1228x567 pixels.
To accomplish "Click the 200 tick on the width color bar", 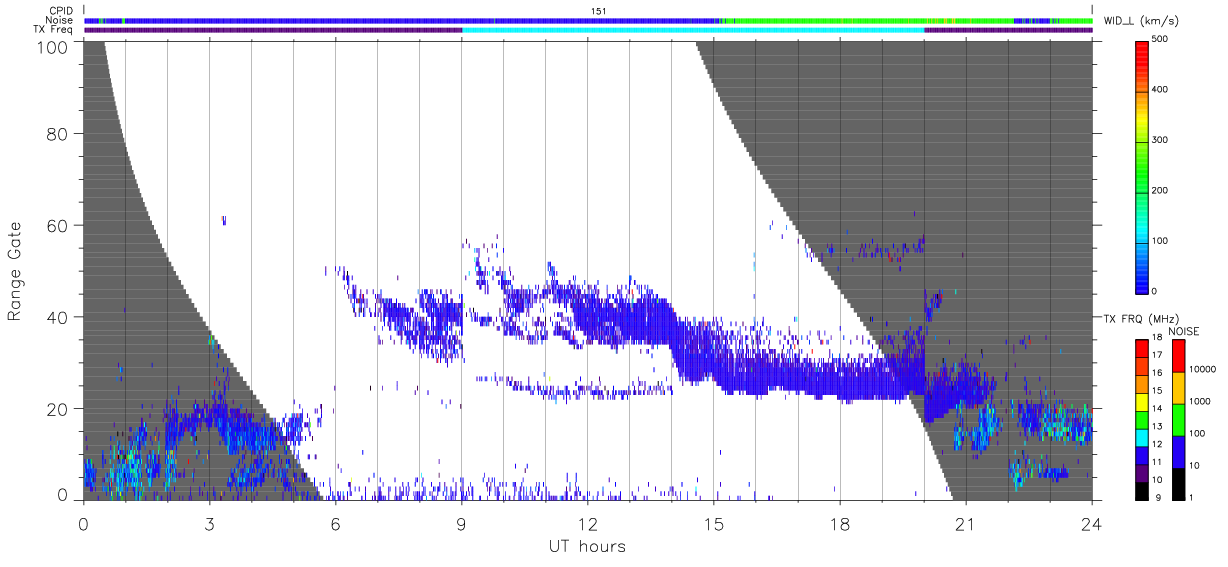I will tap(1161, 190).
